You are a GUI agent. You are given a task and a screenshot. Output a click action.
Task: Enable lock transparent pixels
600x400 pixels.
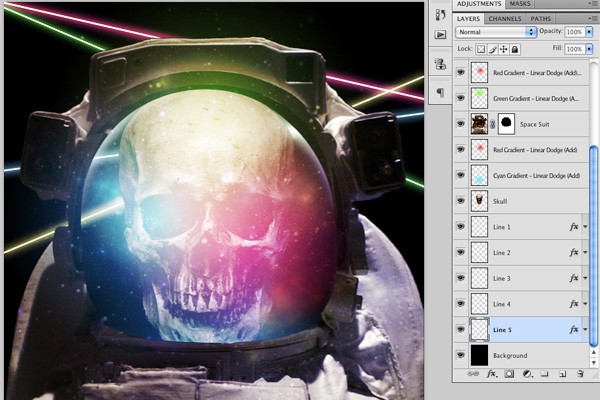coord(481,49)
